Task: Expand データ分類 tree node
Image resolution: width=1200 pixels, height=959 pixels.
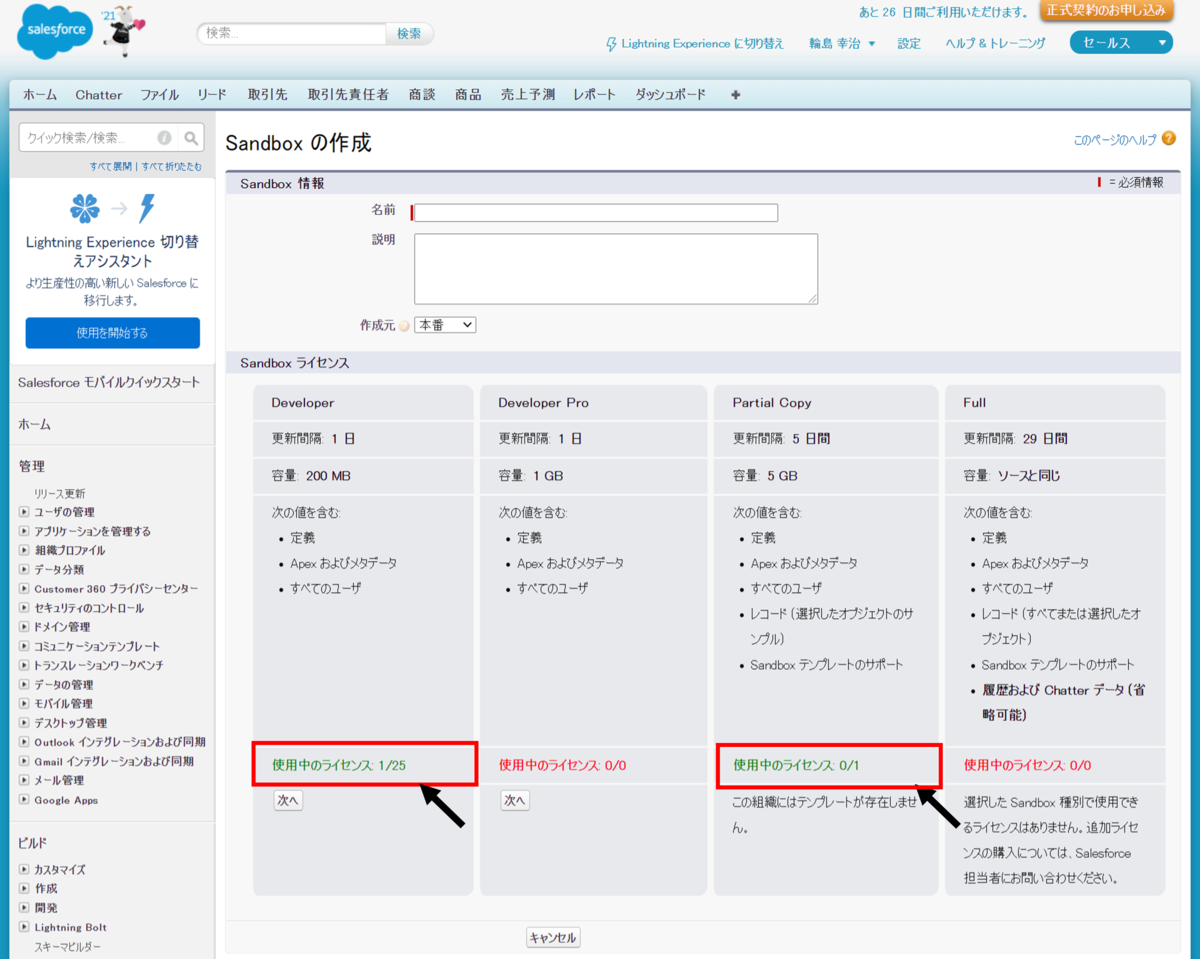Action: 24,569
